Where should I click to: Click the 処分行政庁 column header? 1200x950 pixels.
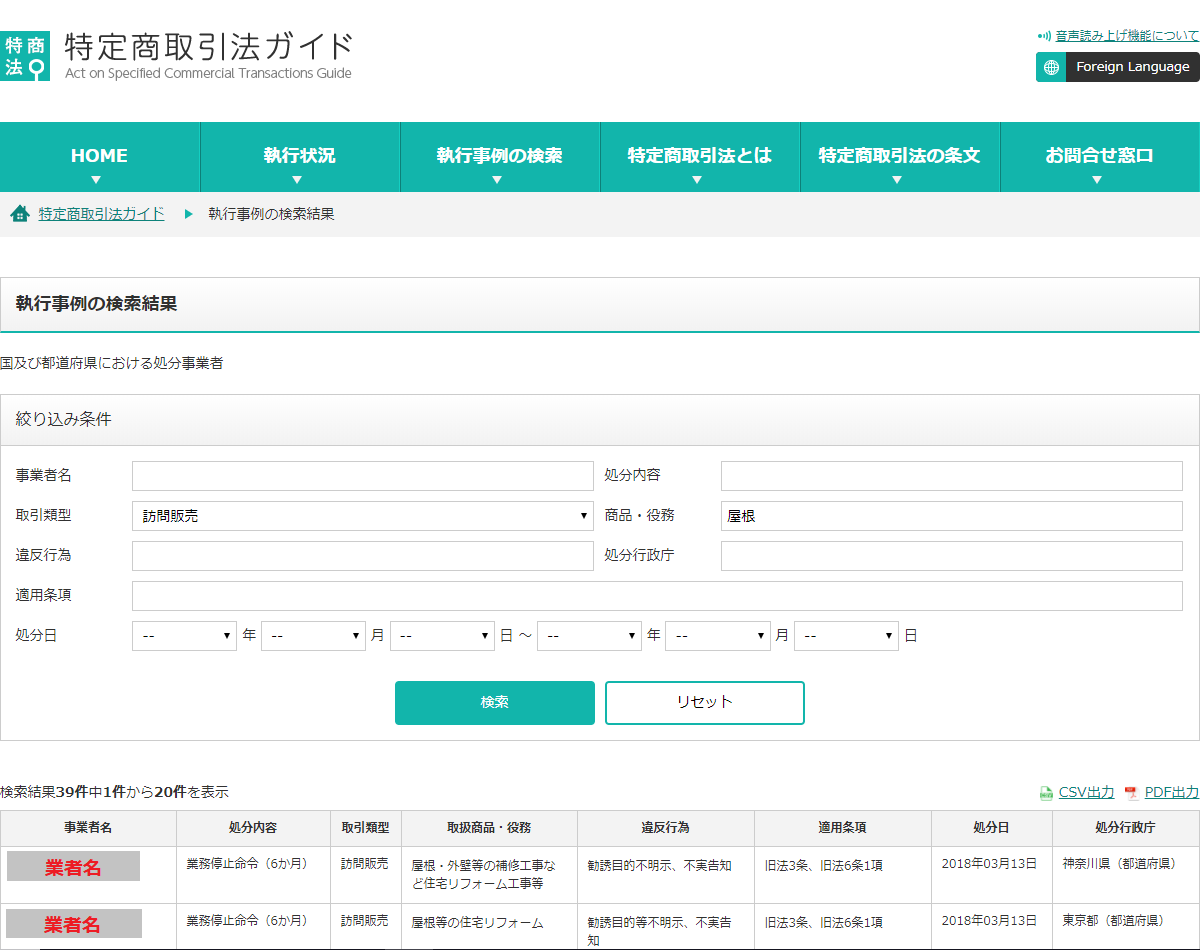pos(1125,828)
